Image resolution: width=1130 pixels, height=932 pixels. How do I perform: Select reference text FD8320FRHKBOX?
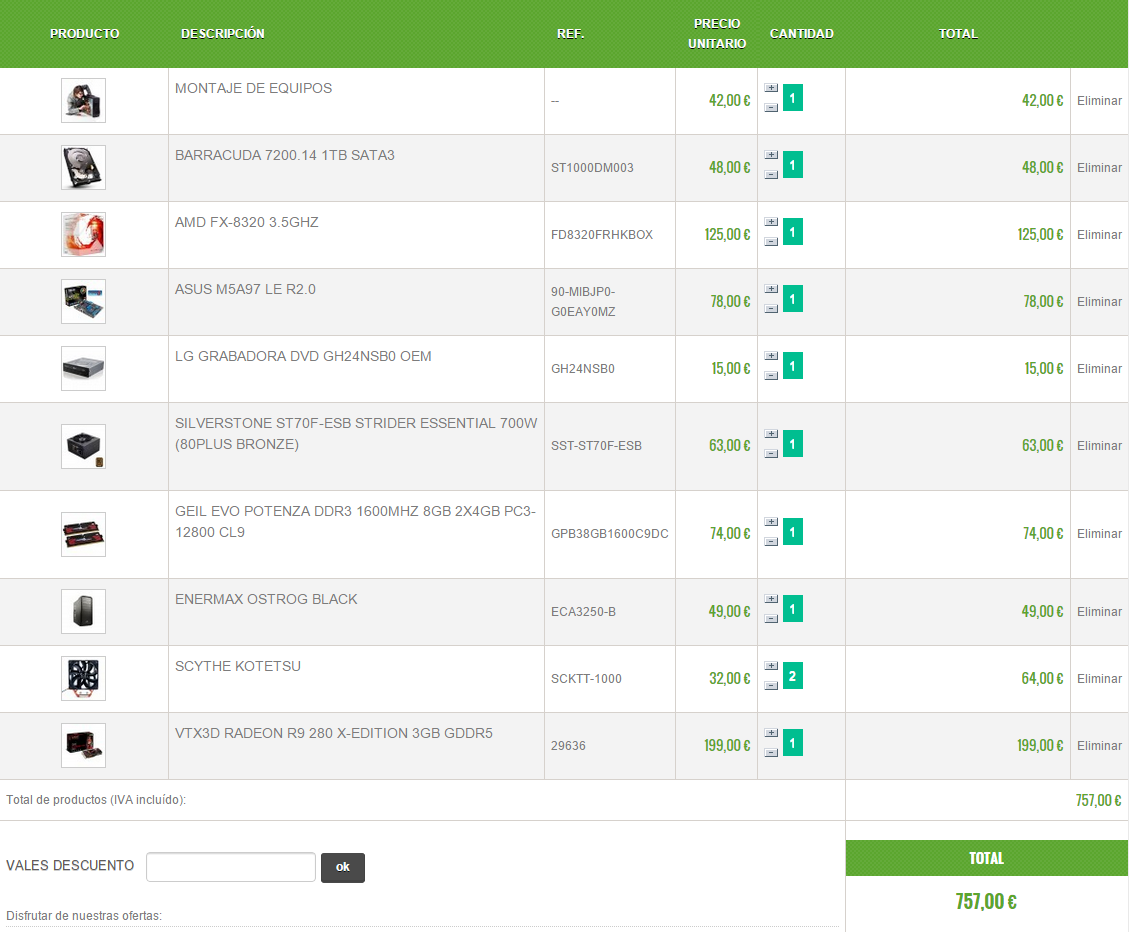[602, 235]
